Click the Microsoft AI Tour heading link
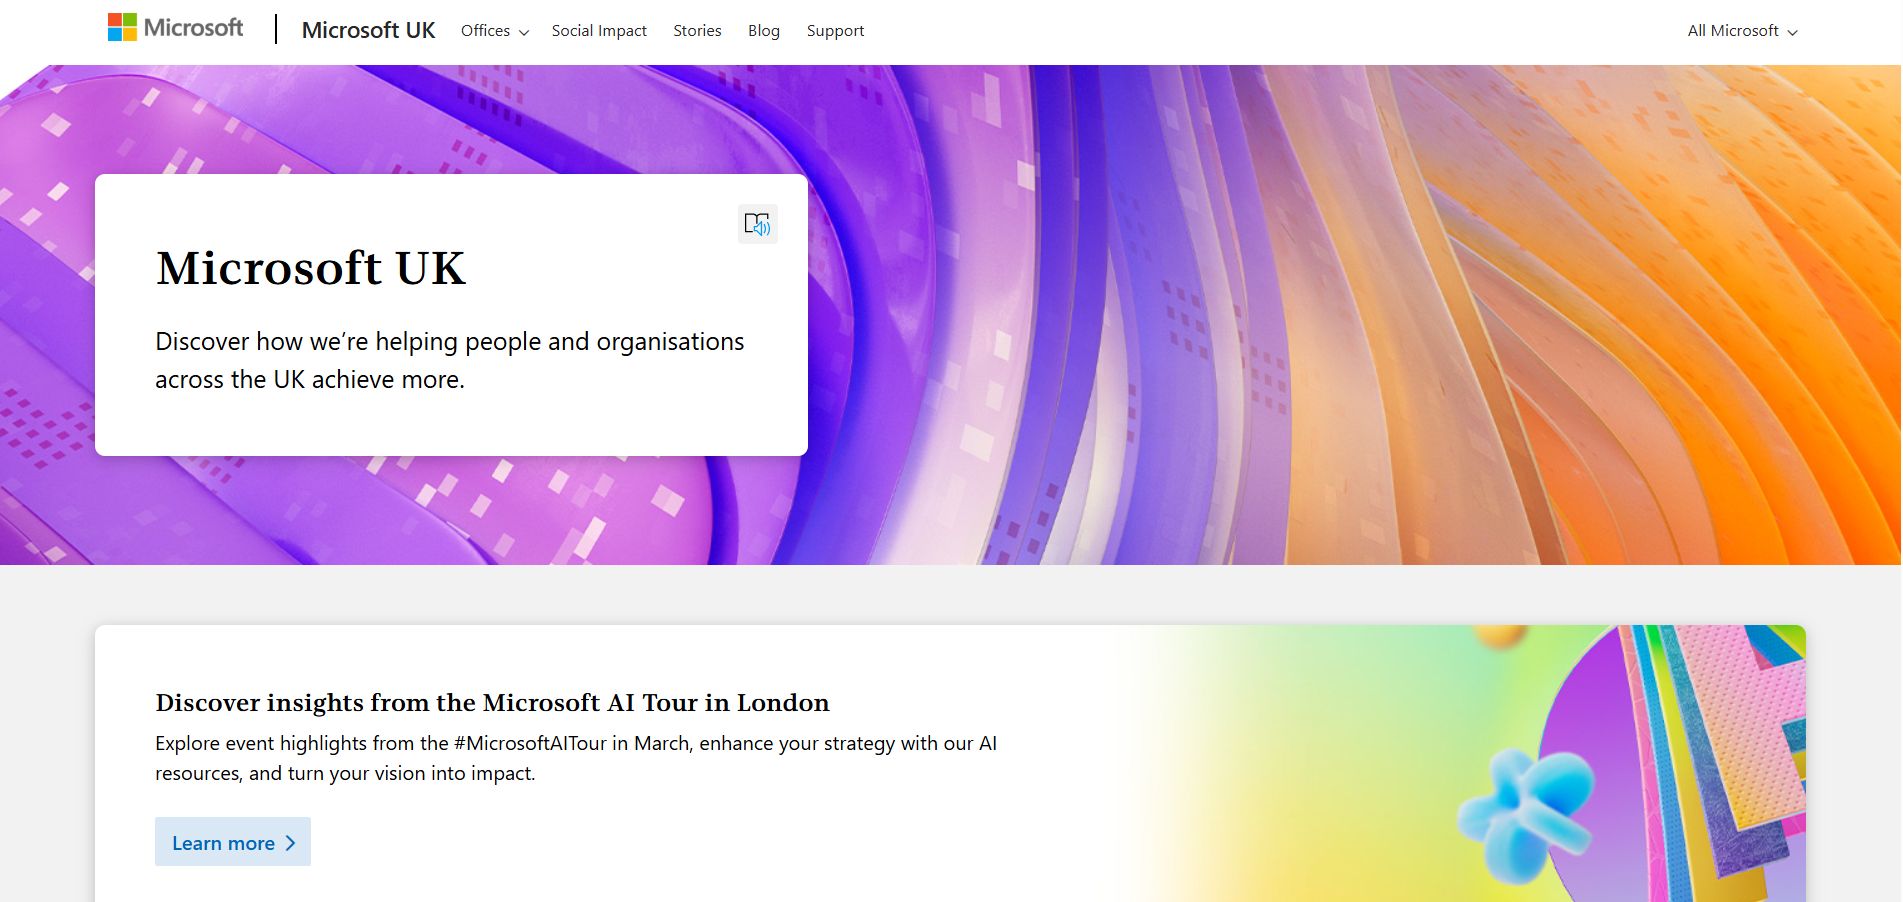 (491, 702)
